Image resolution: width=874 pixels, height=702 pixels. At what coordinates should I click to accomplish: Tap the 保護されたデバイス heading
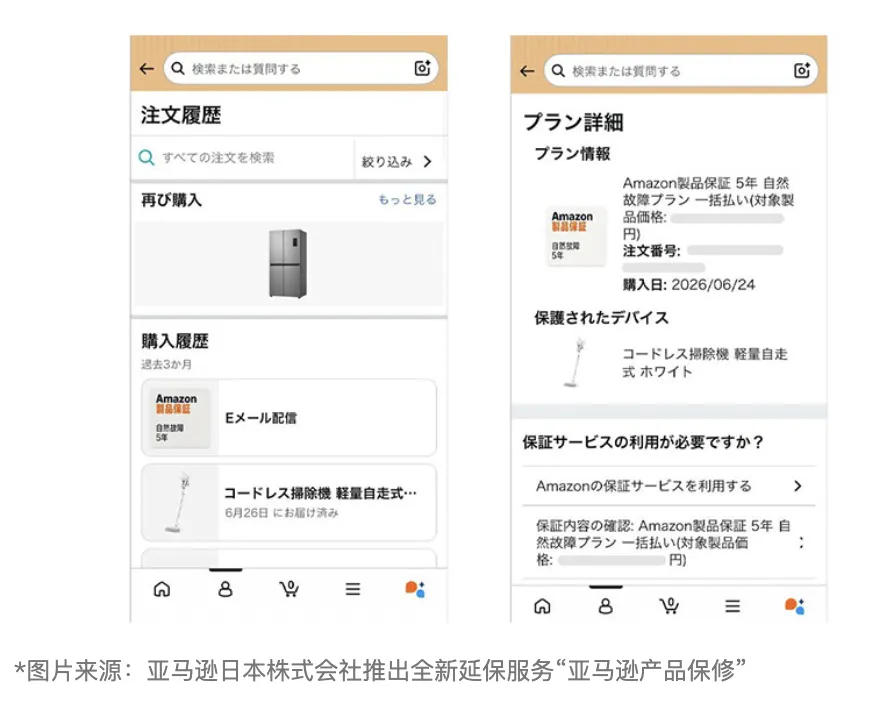click(601, 318)
